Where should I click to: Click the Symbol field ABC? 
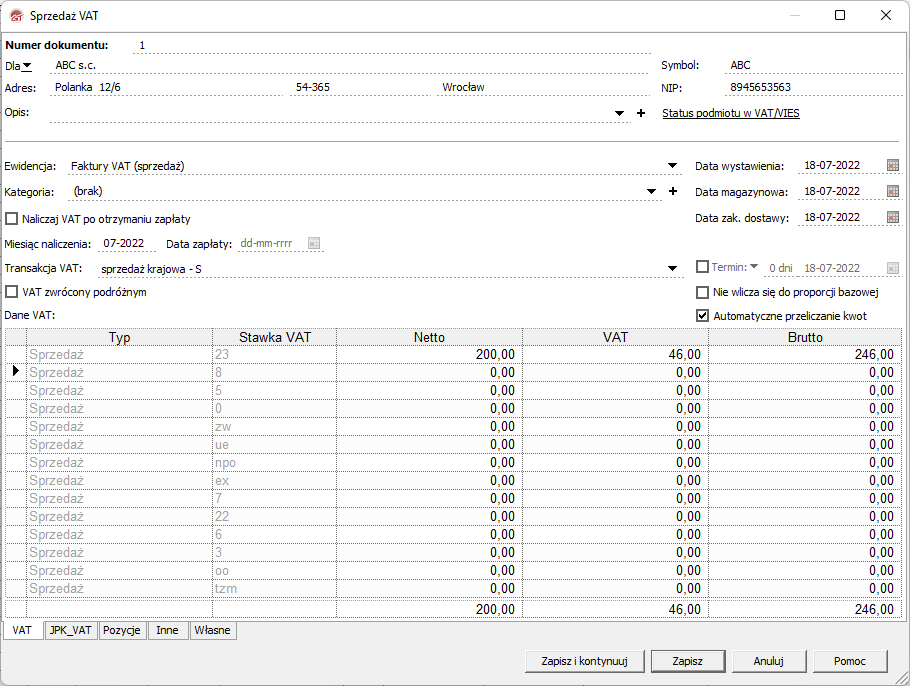click(x=814, y=65)
